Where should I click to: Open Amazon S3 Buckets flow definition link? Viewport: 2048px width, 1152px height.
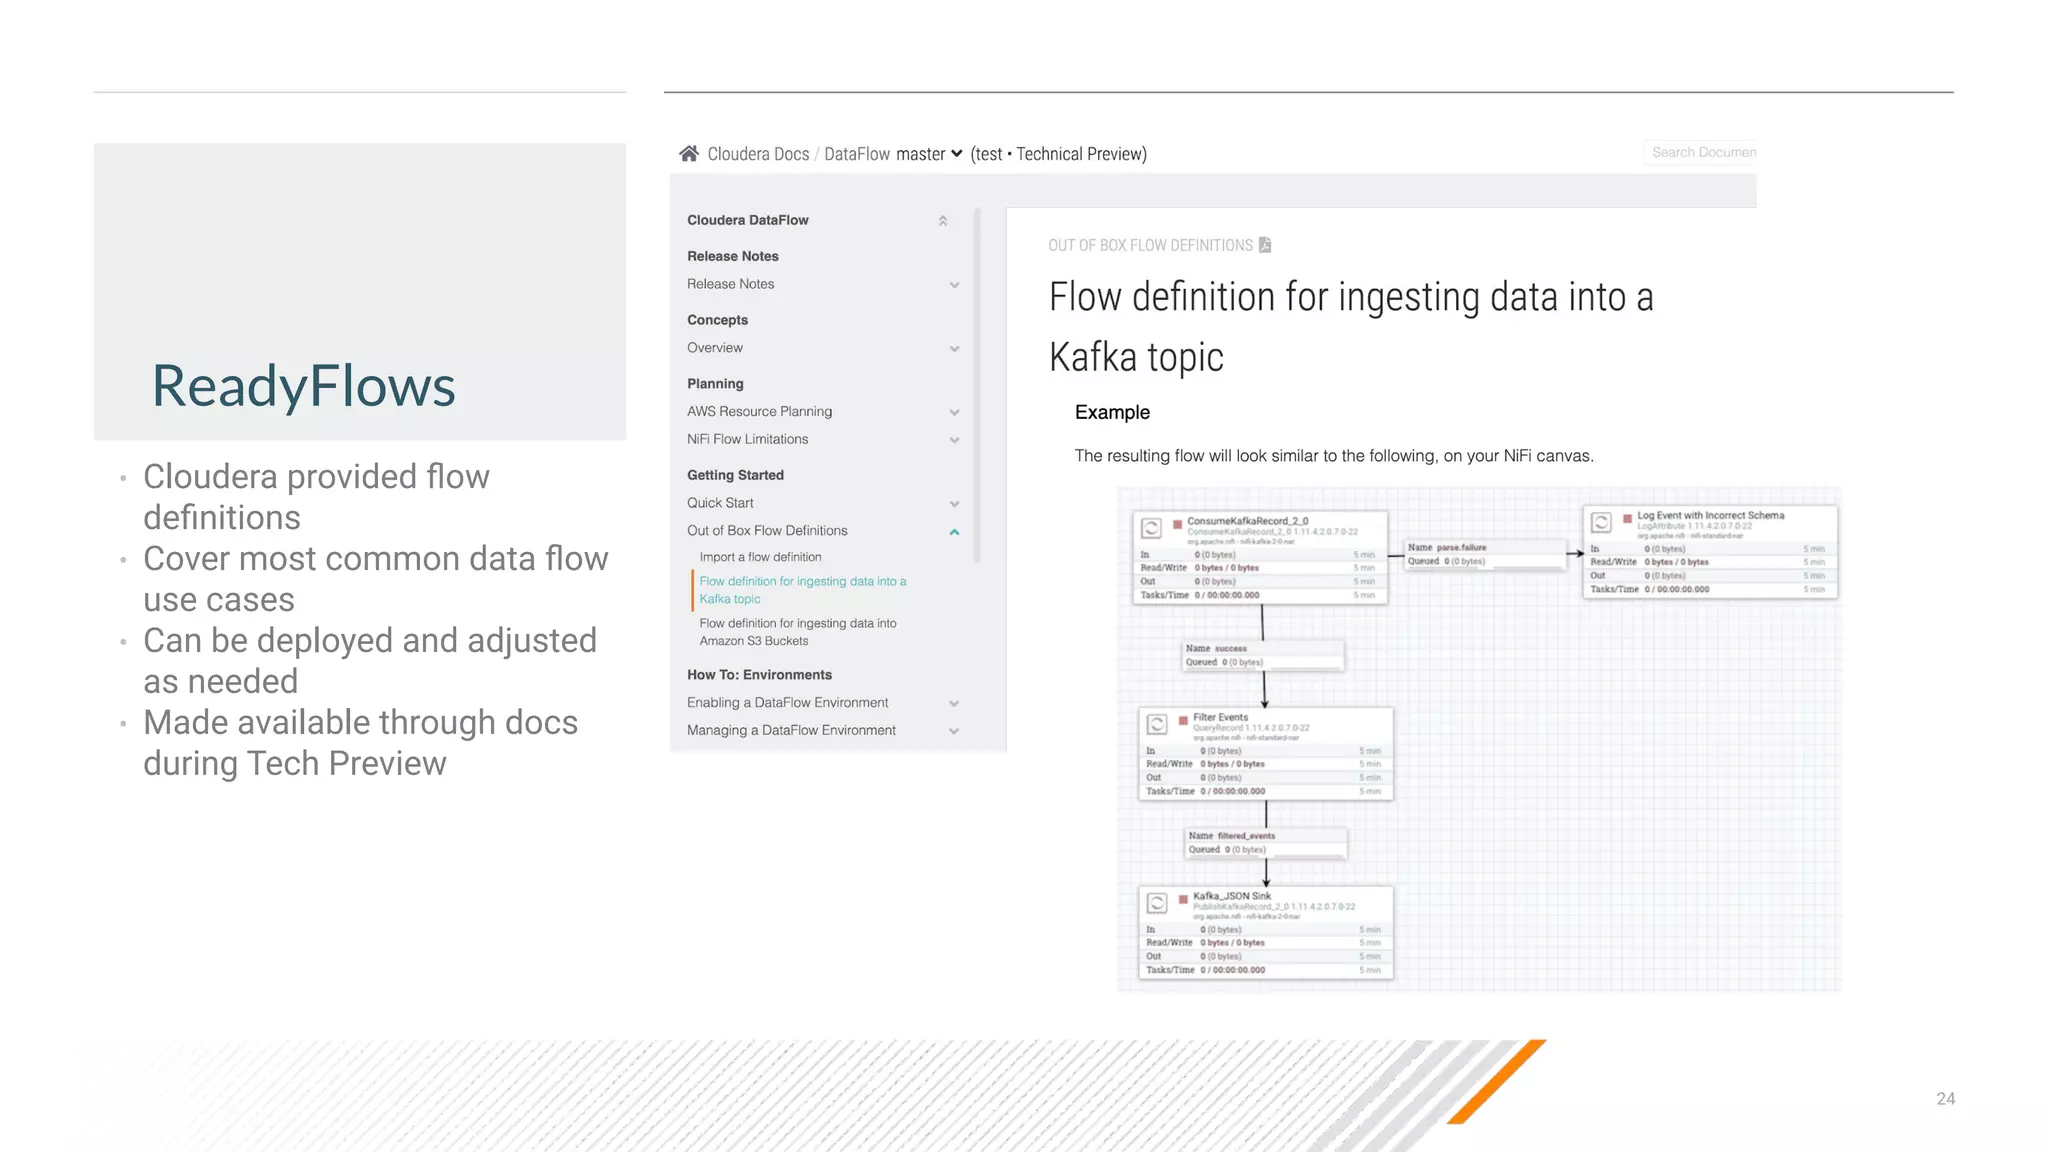(x=798, y=632)
